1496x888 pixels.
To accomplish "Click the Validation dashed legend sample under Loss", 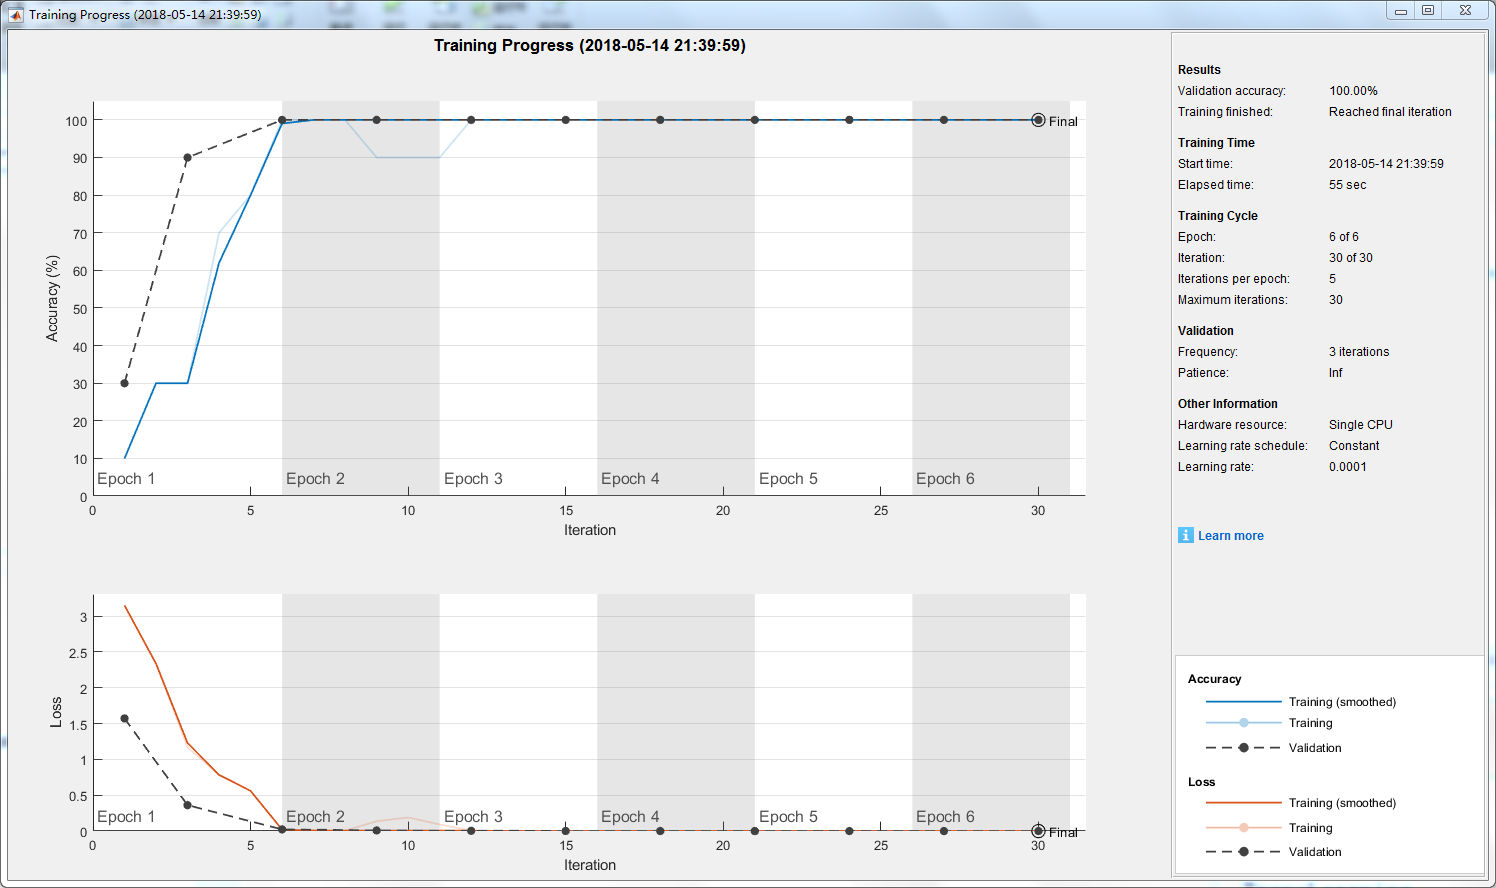I will pyautogui.click(x=1243, y=852).
